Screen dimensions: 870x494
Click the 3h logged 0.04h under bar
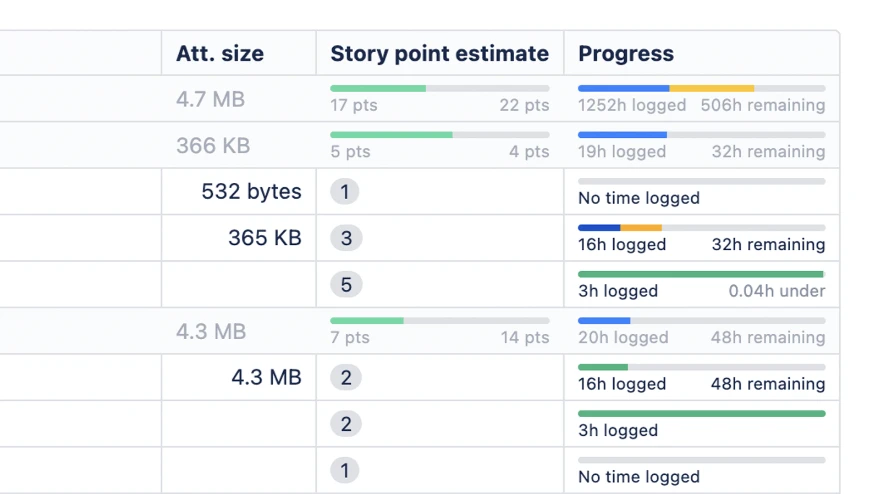pos(701,274)
